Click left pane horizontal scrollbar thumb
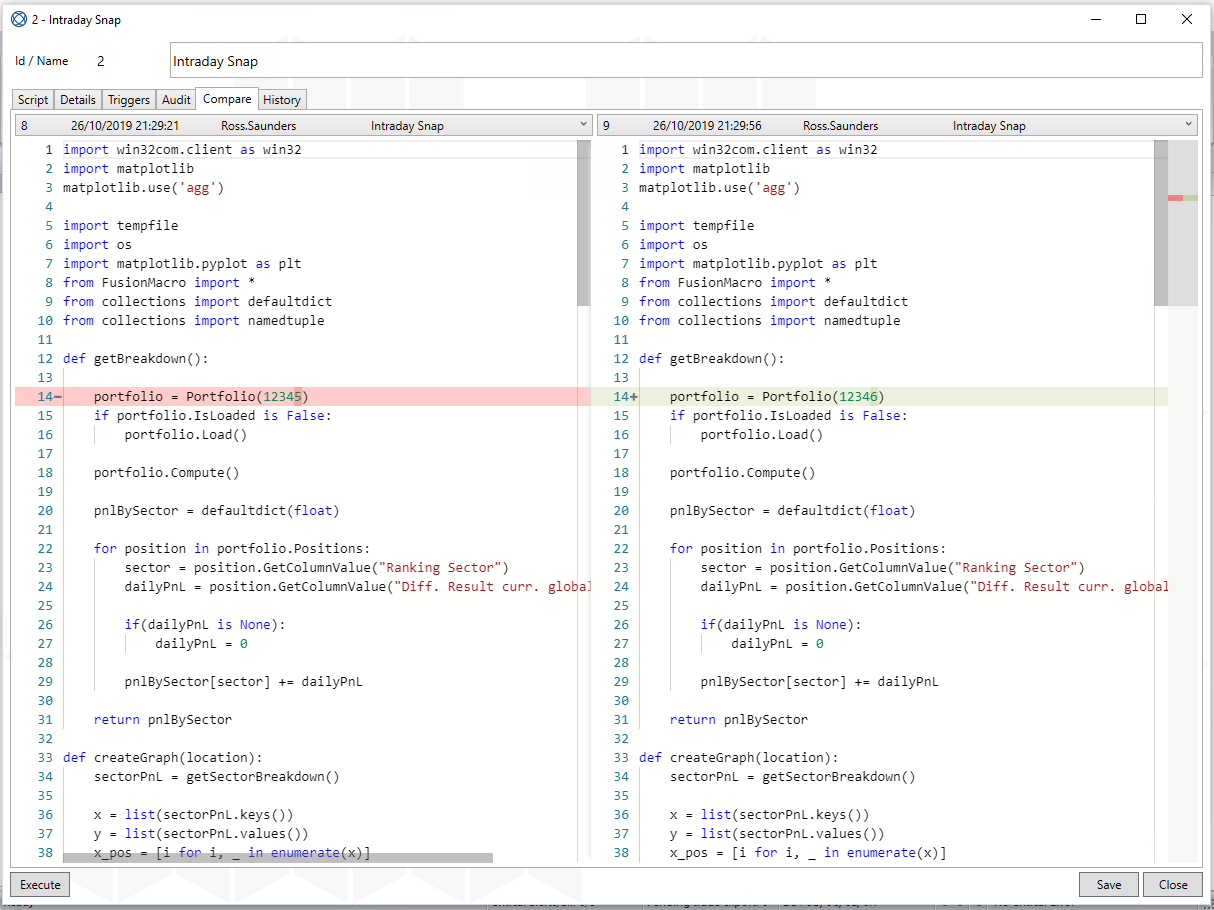 (278, 858)
